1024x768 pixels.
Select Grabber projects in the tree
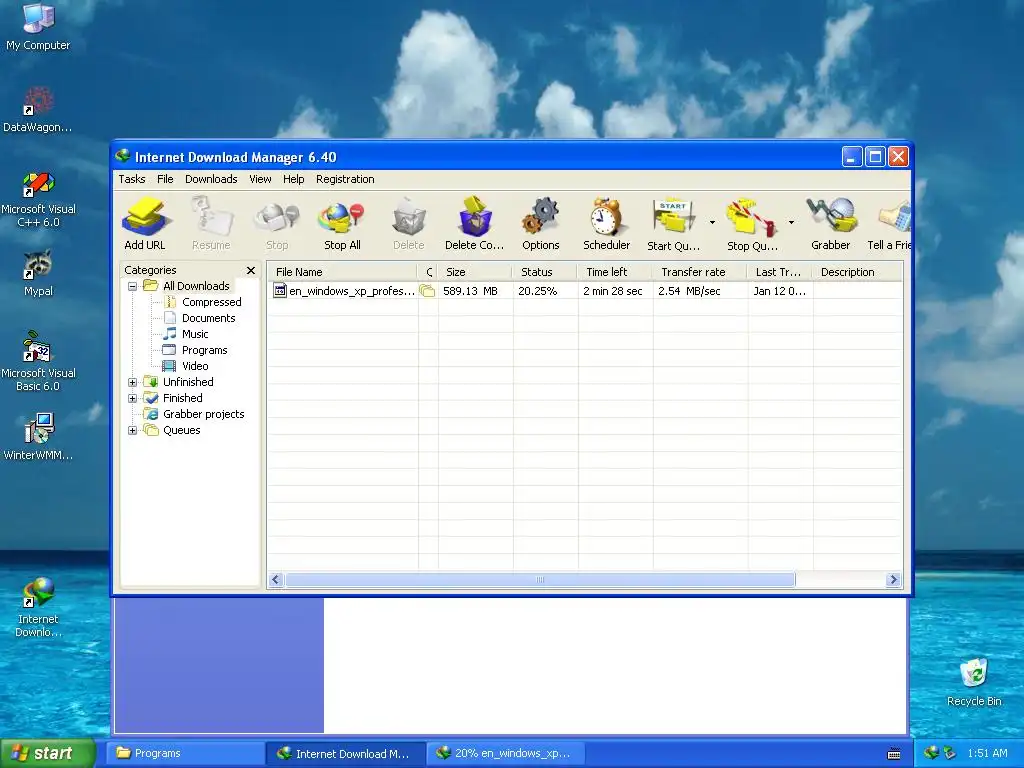coord(203,414)
